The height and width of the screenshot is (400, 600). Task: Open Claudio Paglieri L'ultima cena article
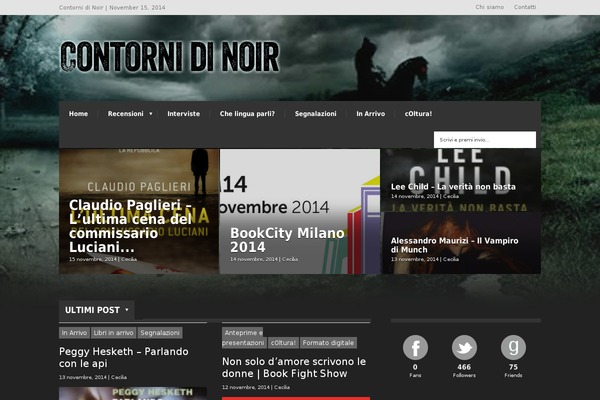(130, 226)
